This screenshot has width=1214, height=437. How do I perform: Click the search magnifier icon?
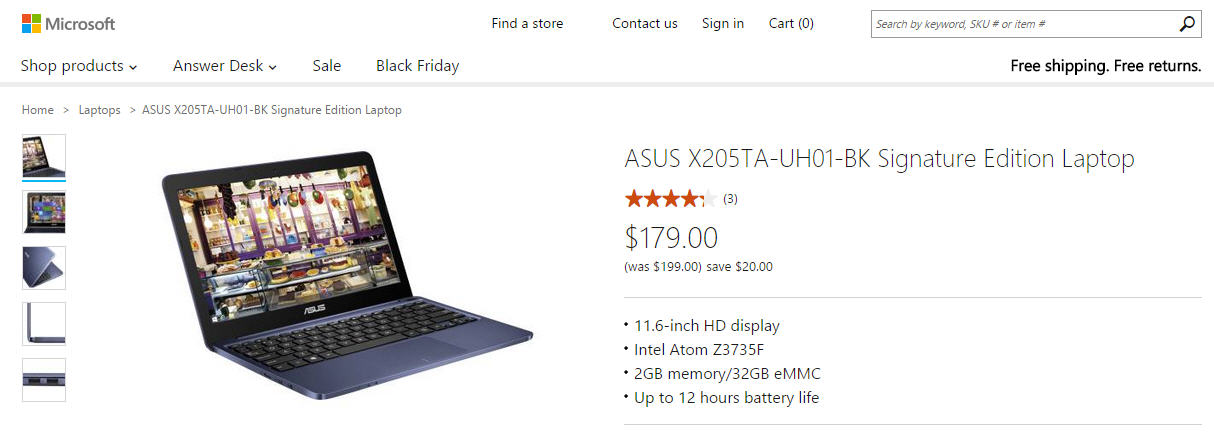tap(1187, 24)
